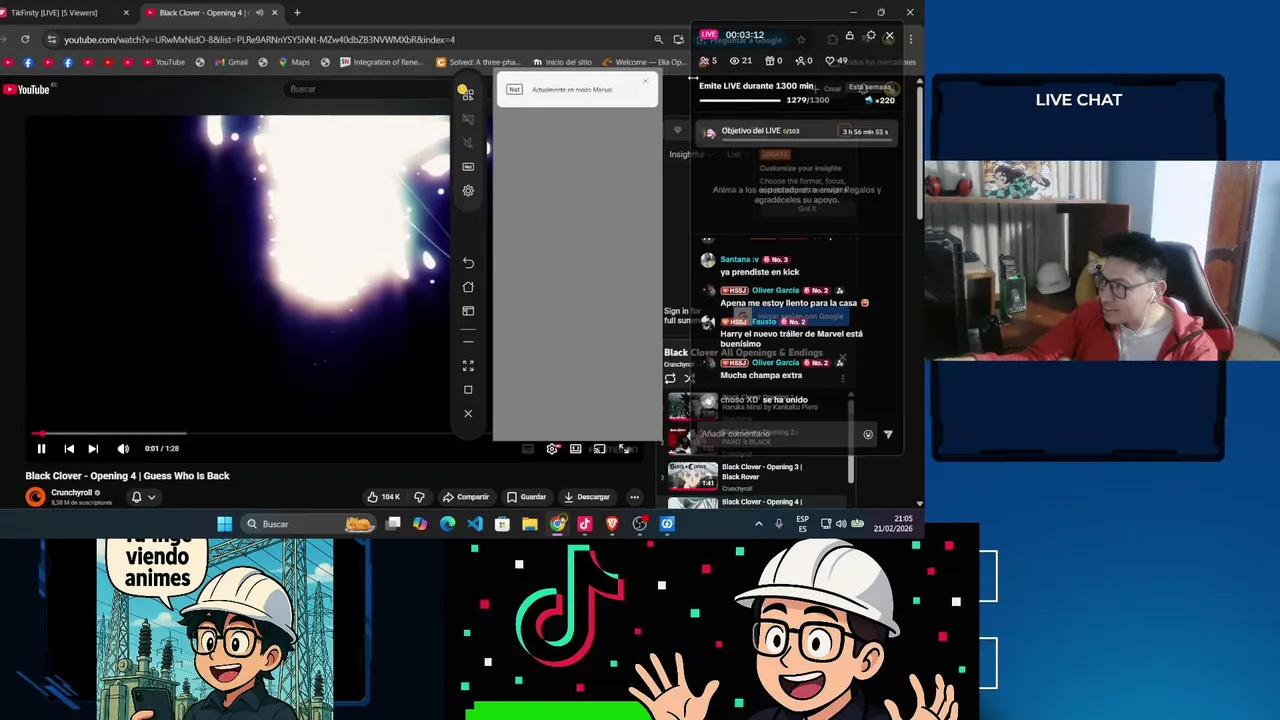Show hidden system tray icons
Viewport: 1280px width, 720px height.
[x=758, y=524]
